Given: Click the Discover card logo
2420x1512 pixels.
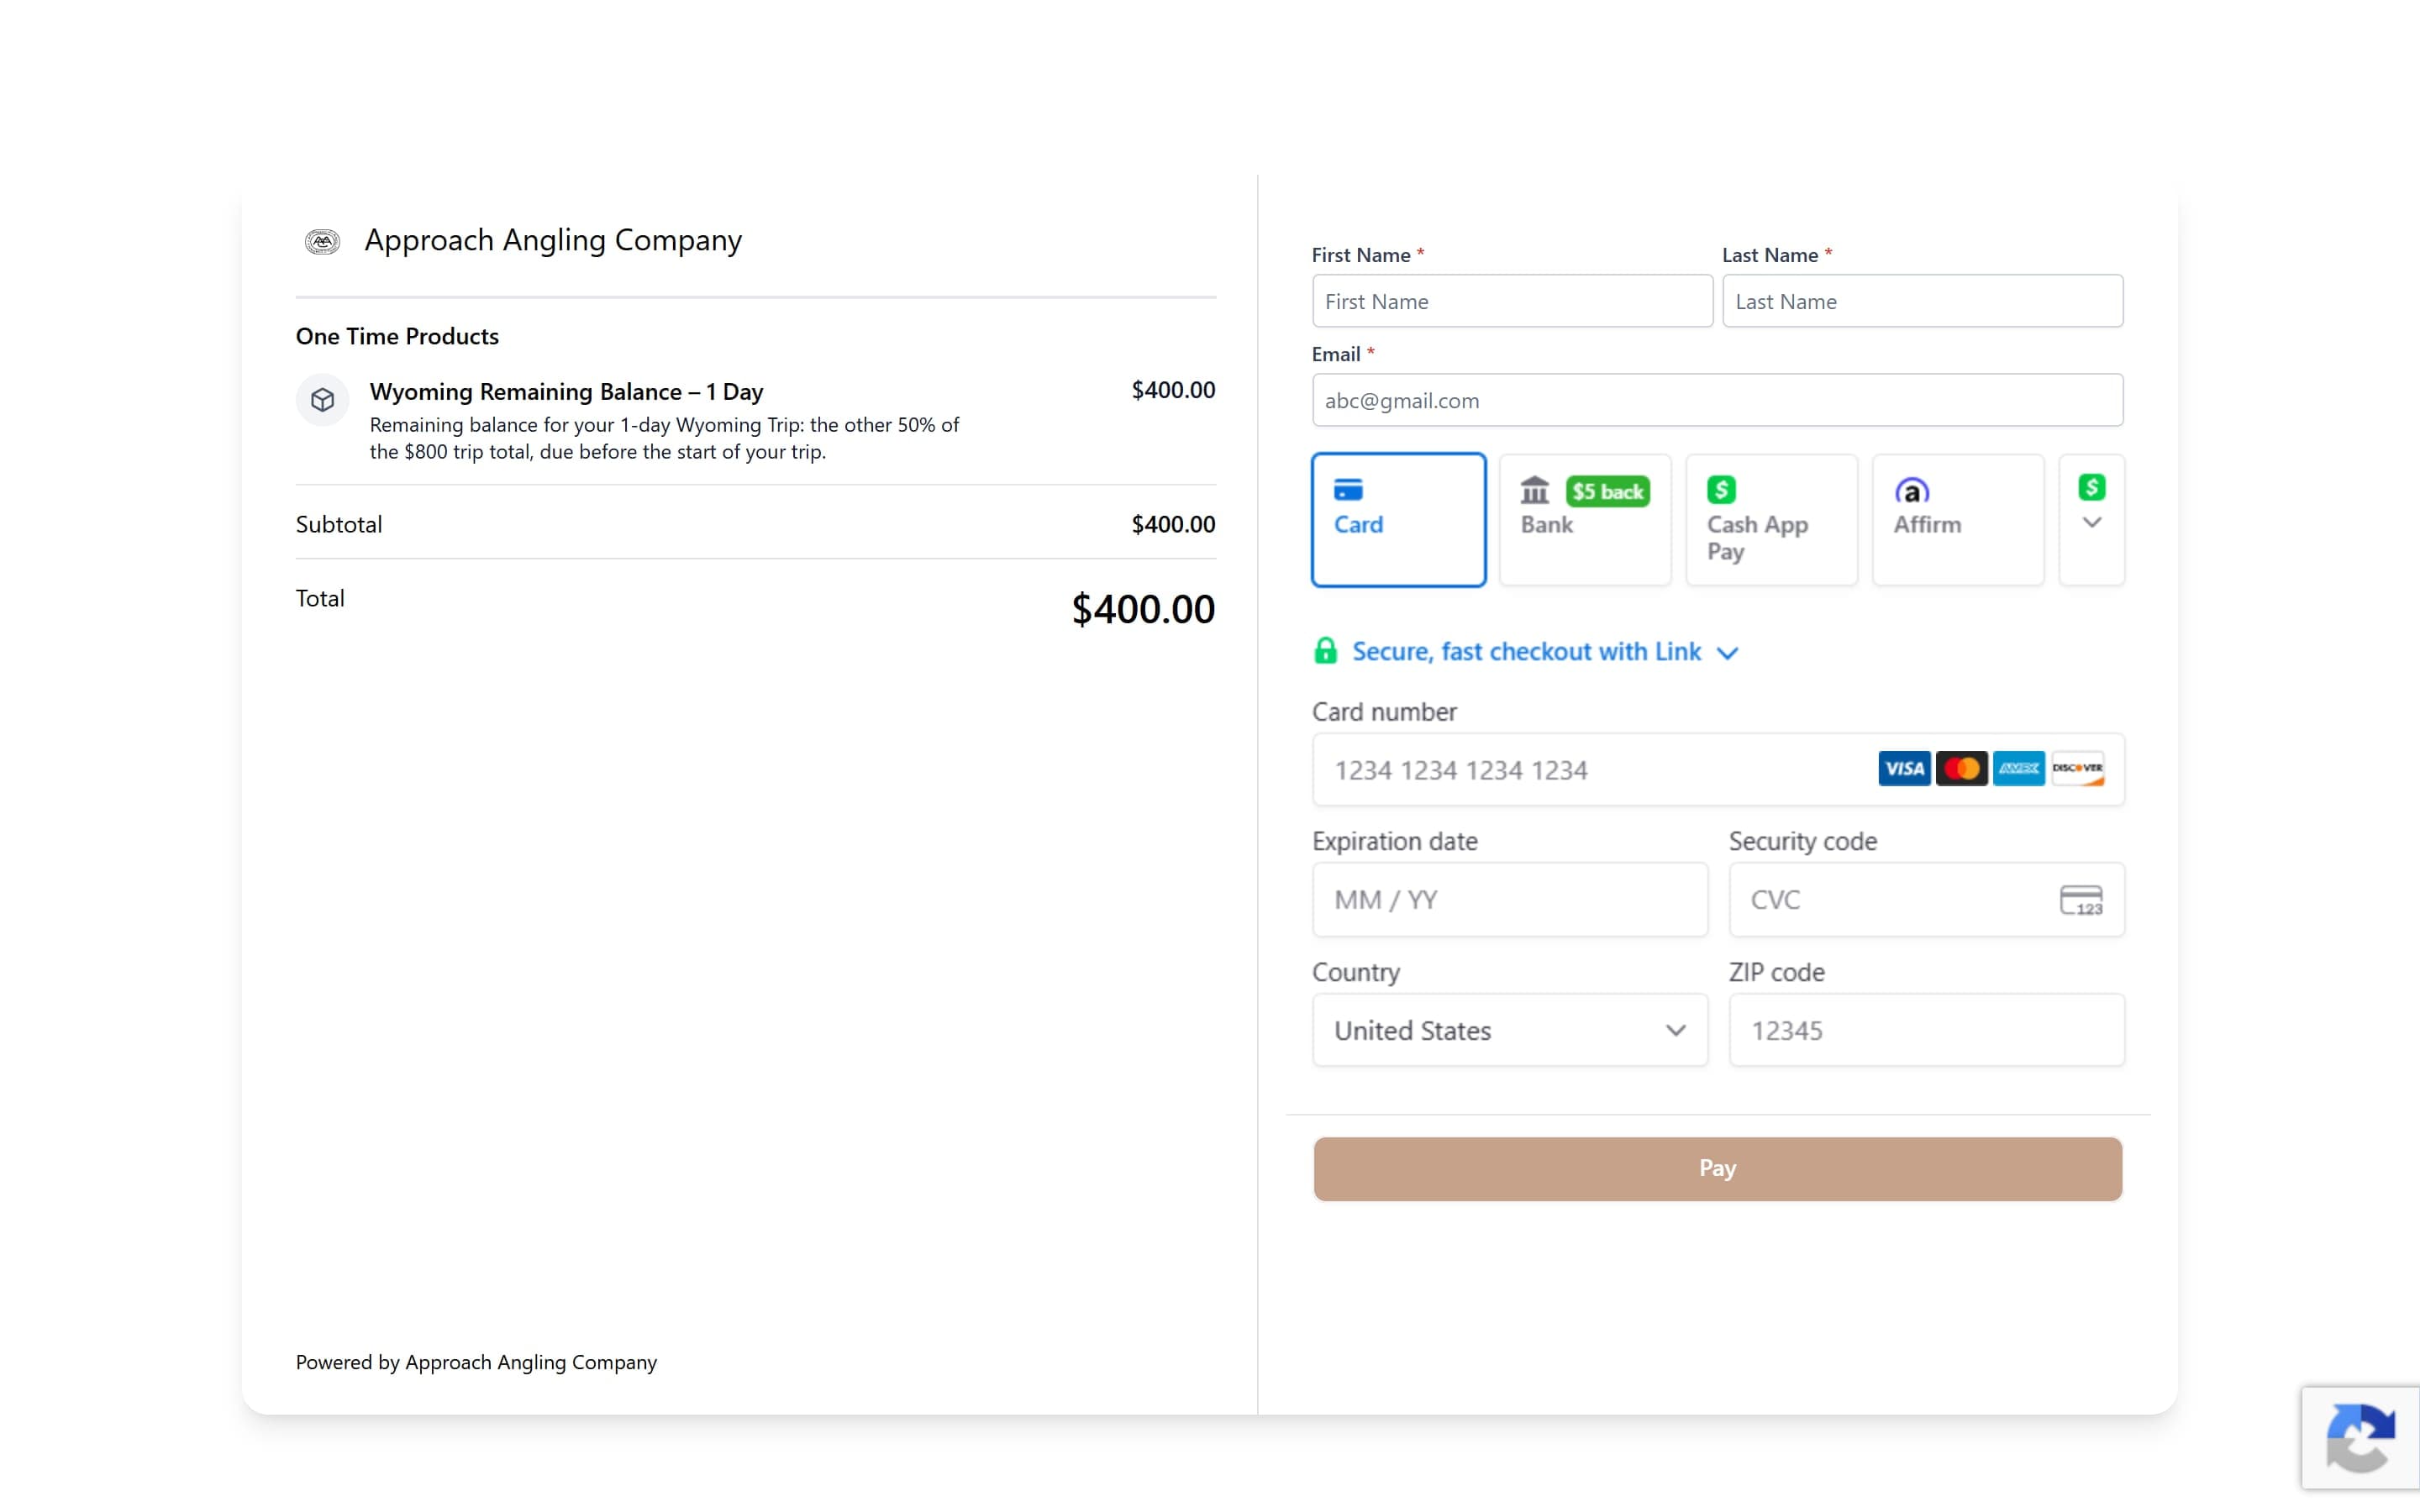Looking at the screenshot, I should (2077, 768).
